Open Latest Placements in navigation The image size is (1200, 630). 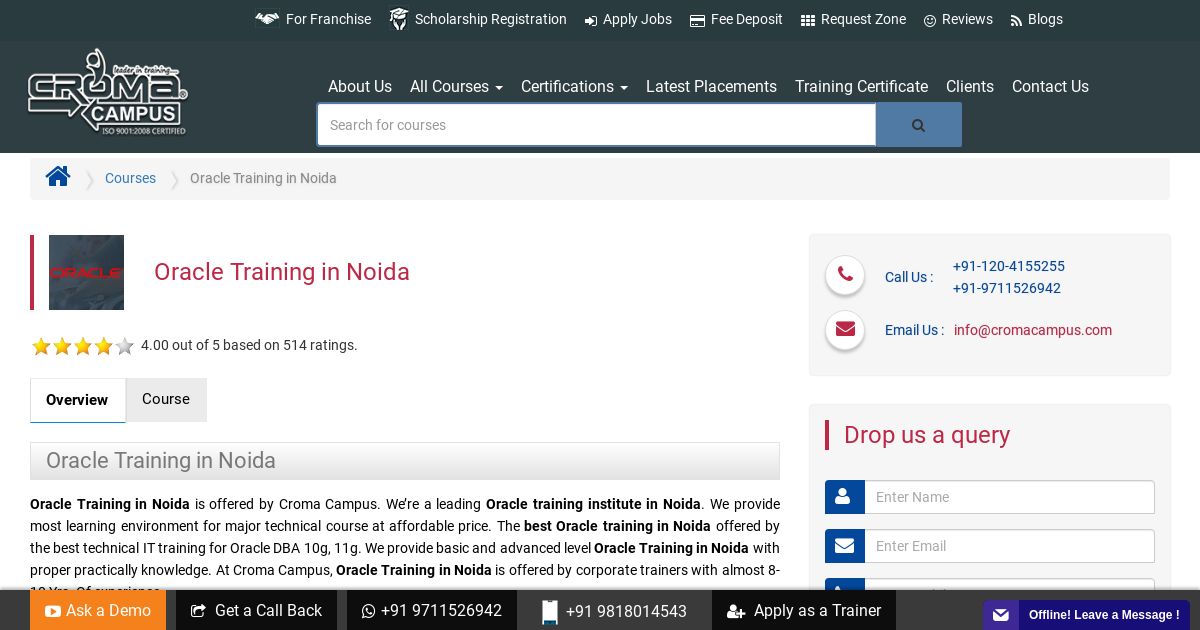(711, 87)
